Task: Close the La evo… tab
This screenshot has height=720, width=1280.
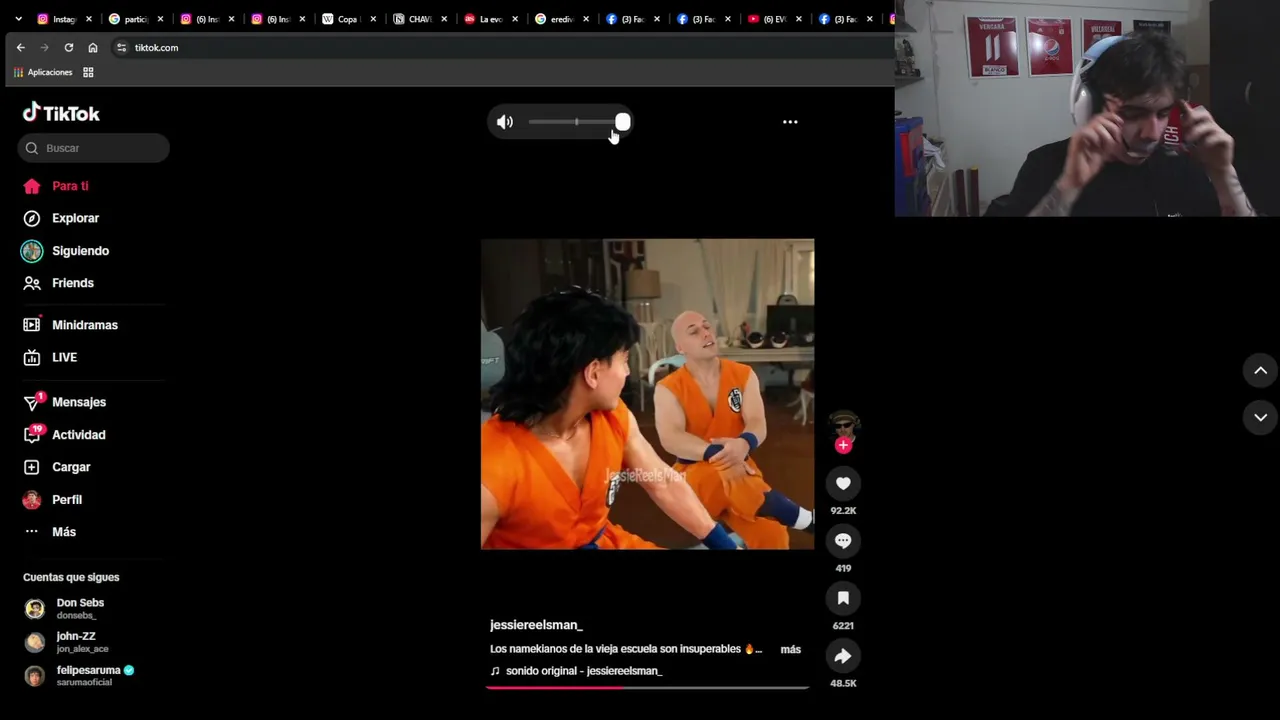Action: [x=516, y=19]
